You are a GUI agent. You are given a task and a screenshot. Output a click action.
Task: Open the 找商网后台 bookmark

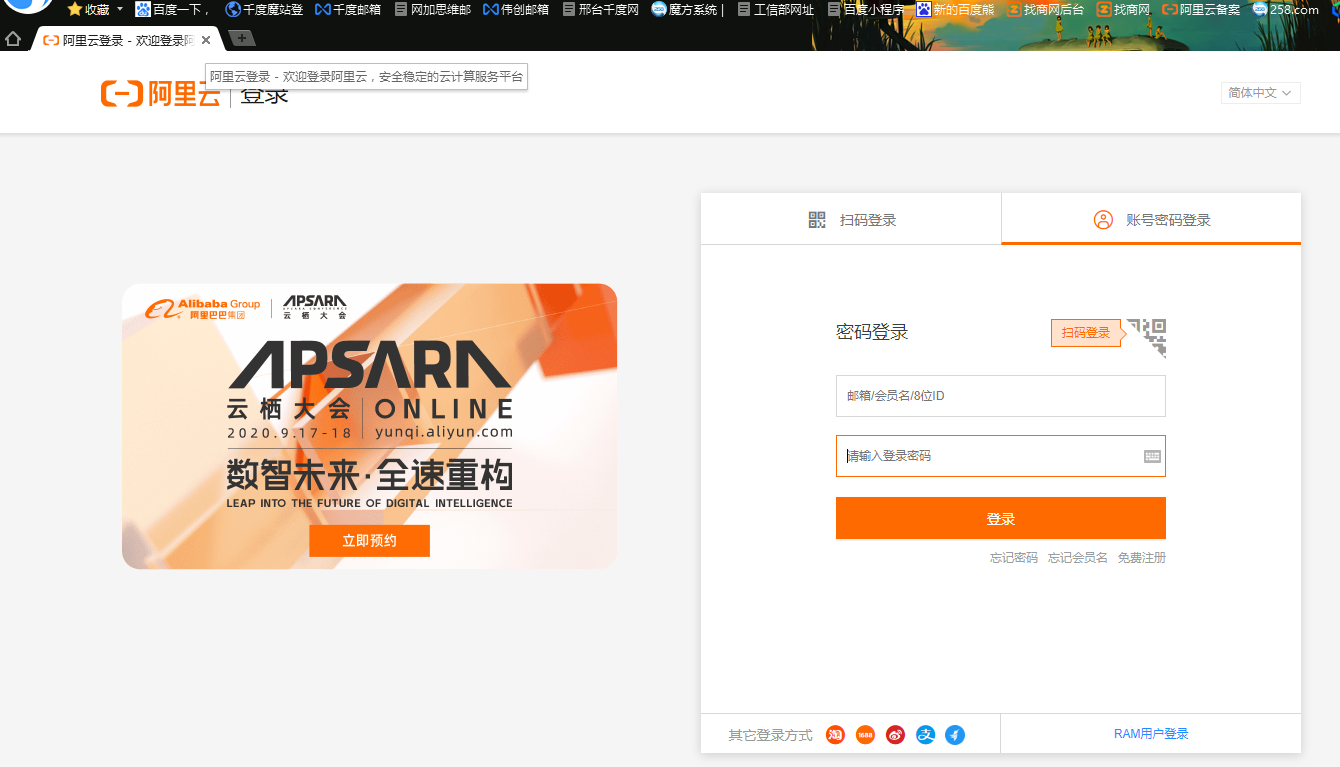(x=1045, y=9)
